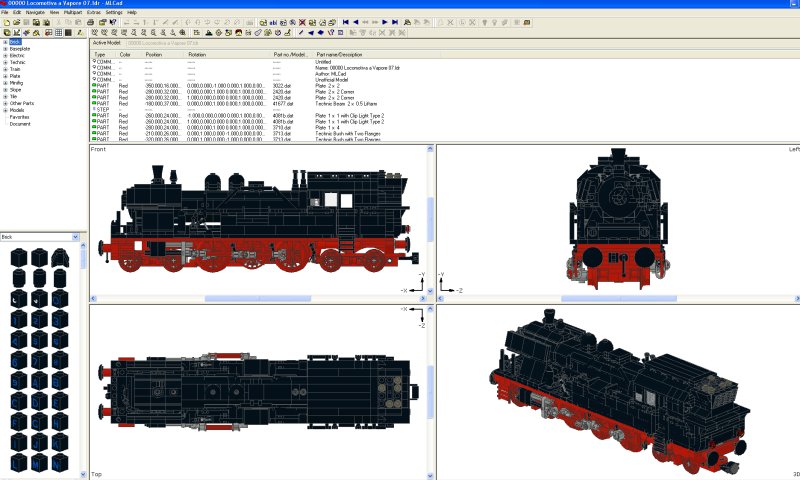Image resolution: width=800 pixels, height=480 pixels.
Task: Click the rightmost brown icon in top toolbar
Action: click(527, 22)
